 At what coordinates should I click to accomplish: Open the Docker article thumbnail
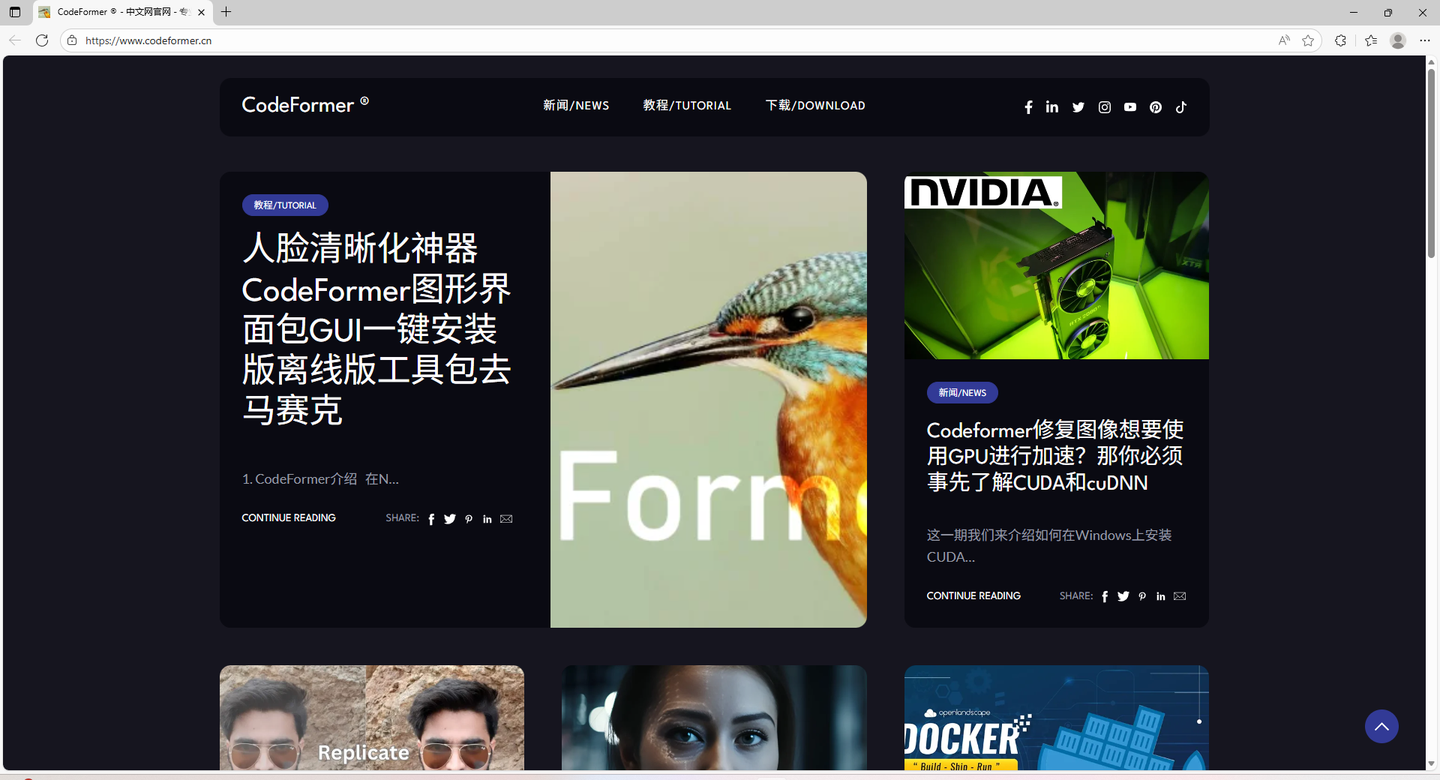click(x=1057, y=718)
